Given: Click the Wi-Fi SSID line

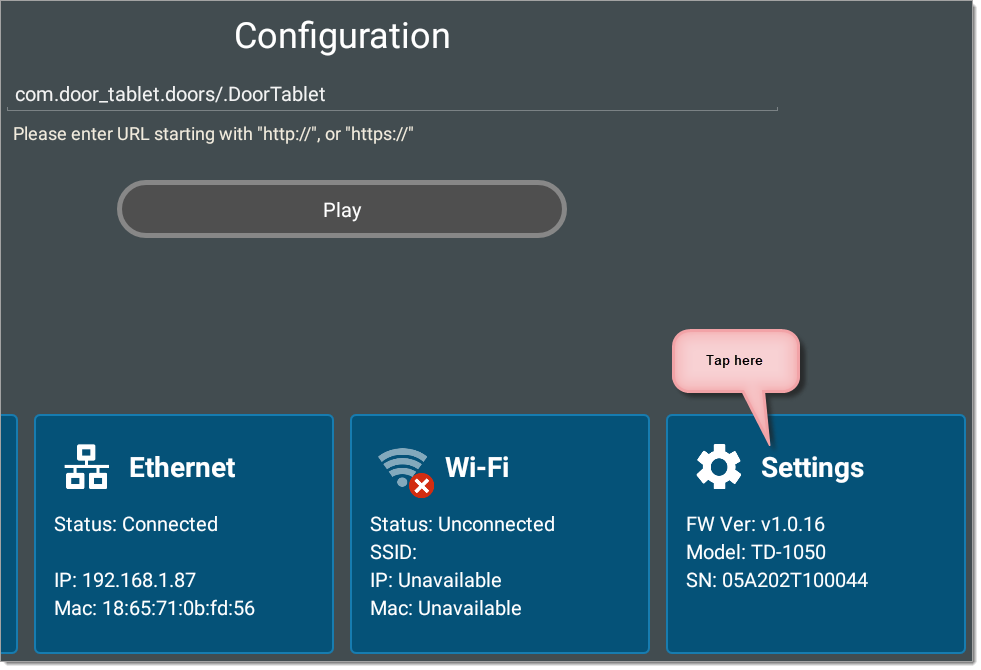Looking at the screenshot, I should 393,552.
